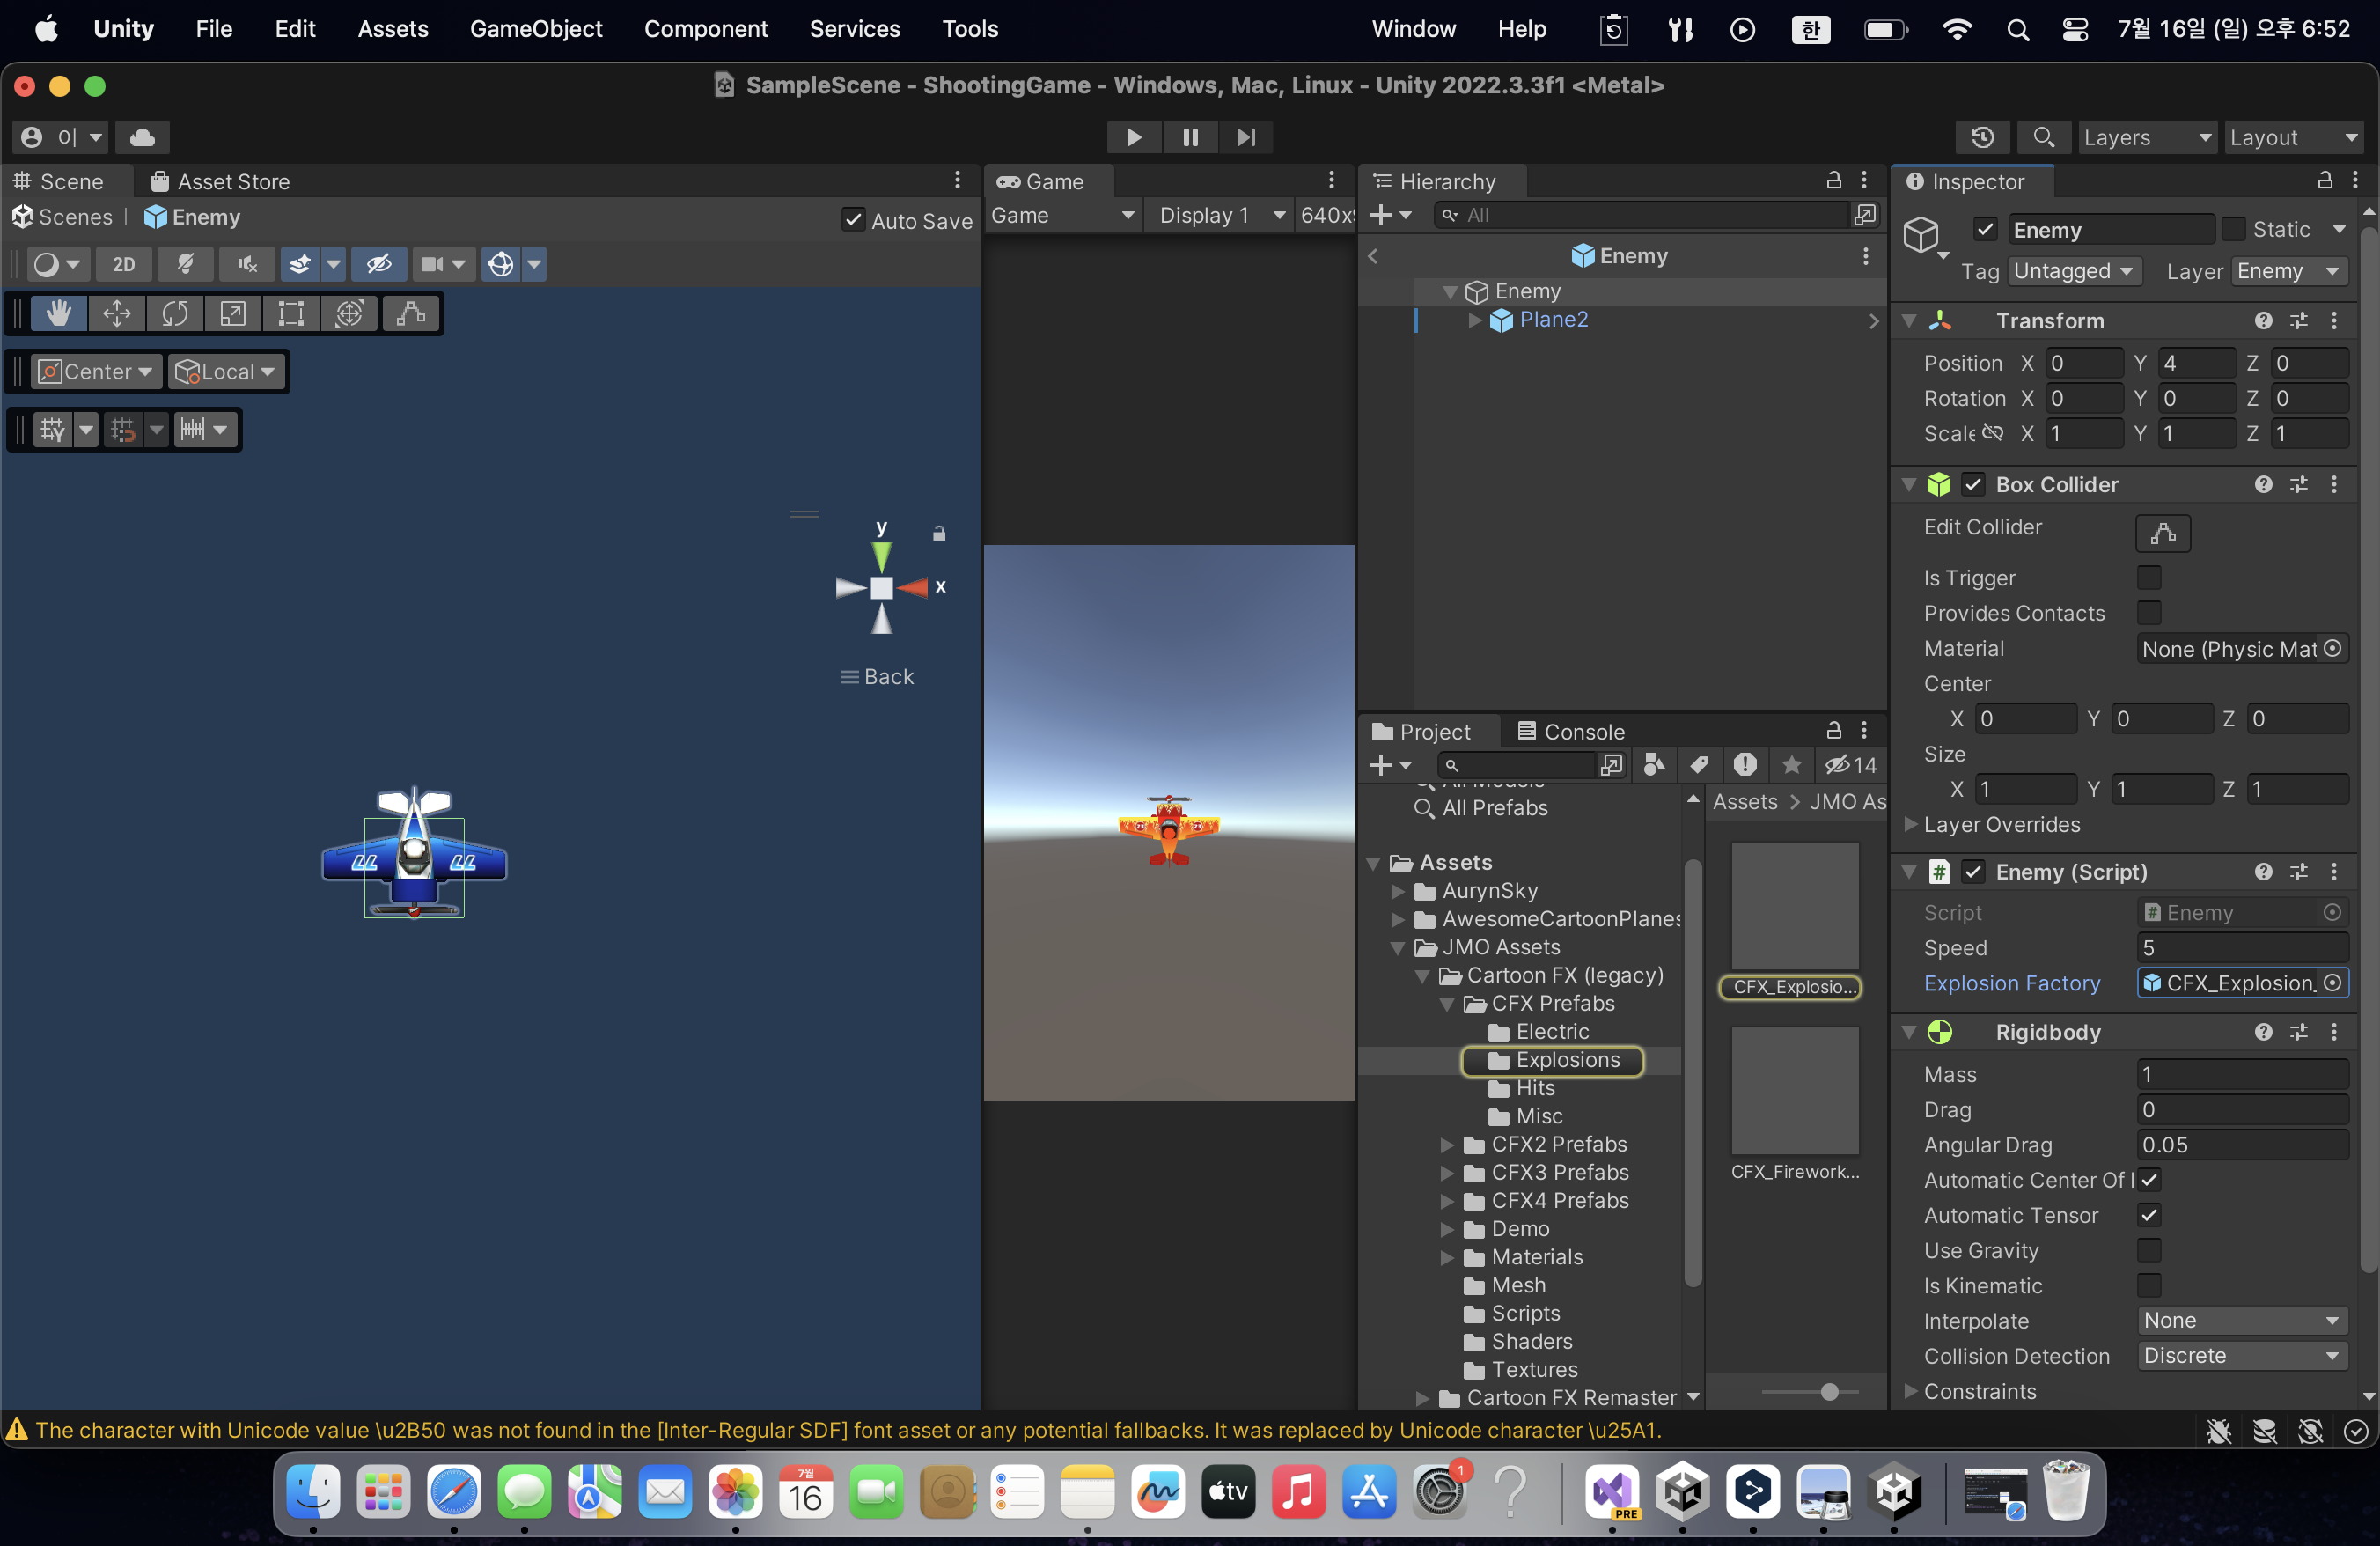Open the Layers dropdown

[2146, 137]
